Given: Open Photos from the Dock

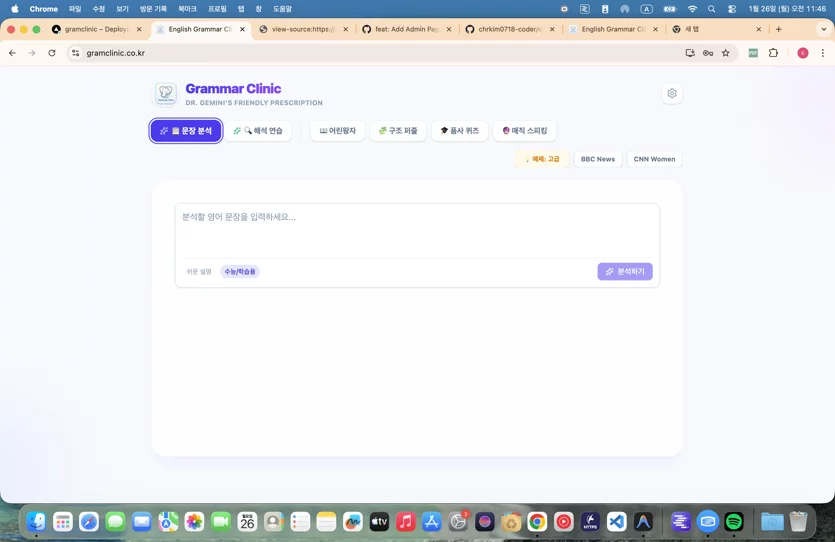Looking at the screenshot, I should pos(194,522).
